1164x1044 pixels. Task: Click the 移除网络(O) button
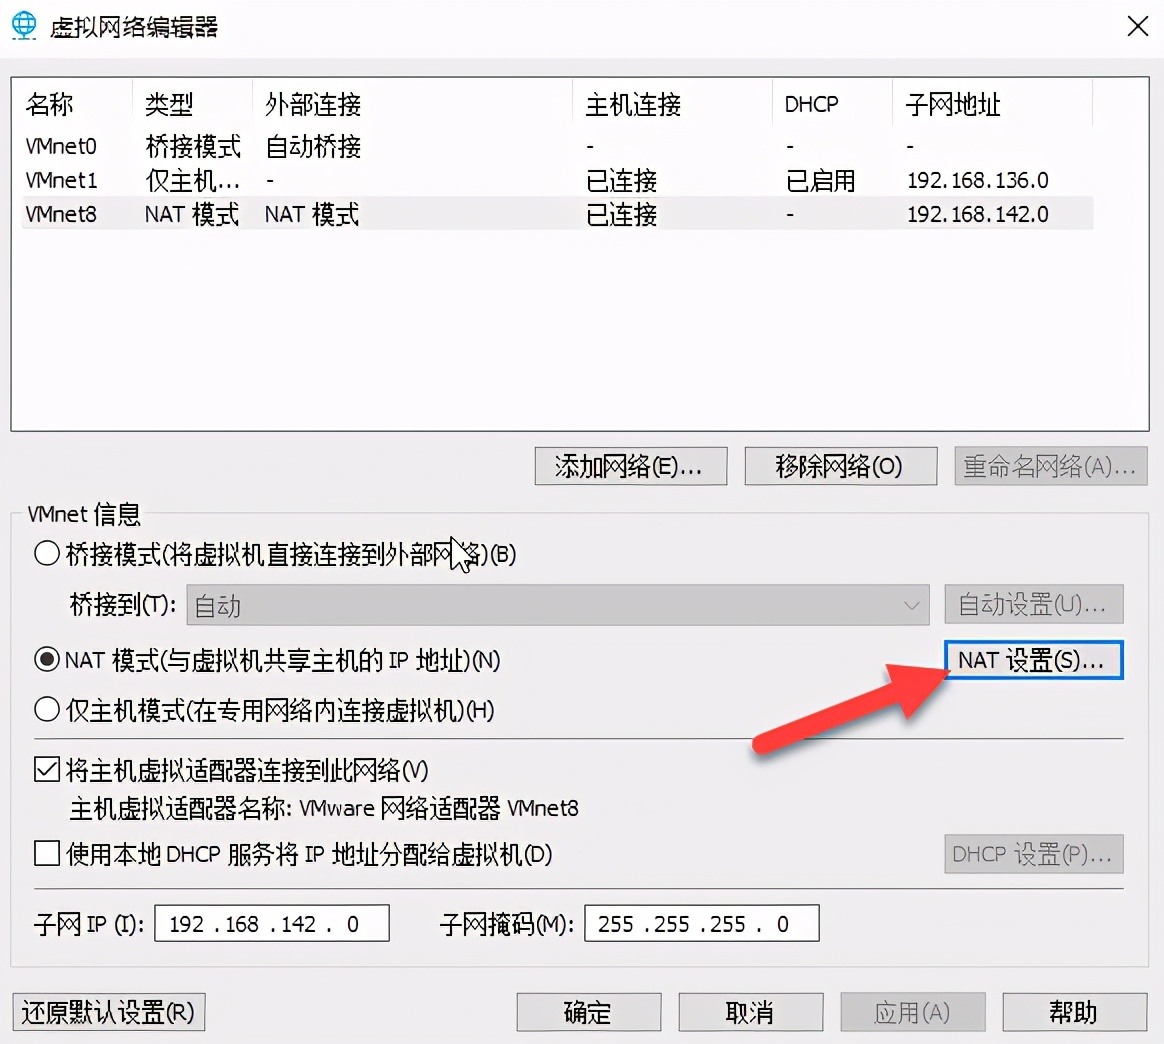(840, 466)
